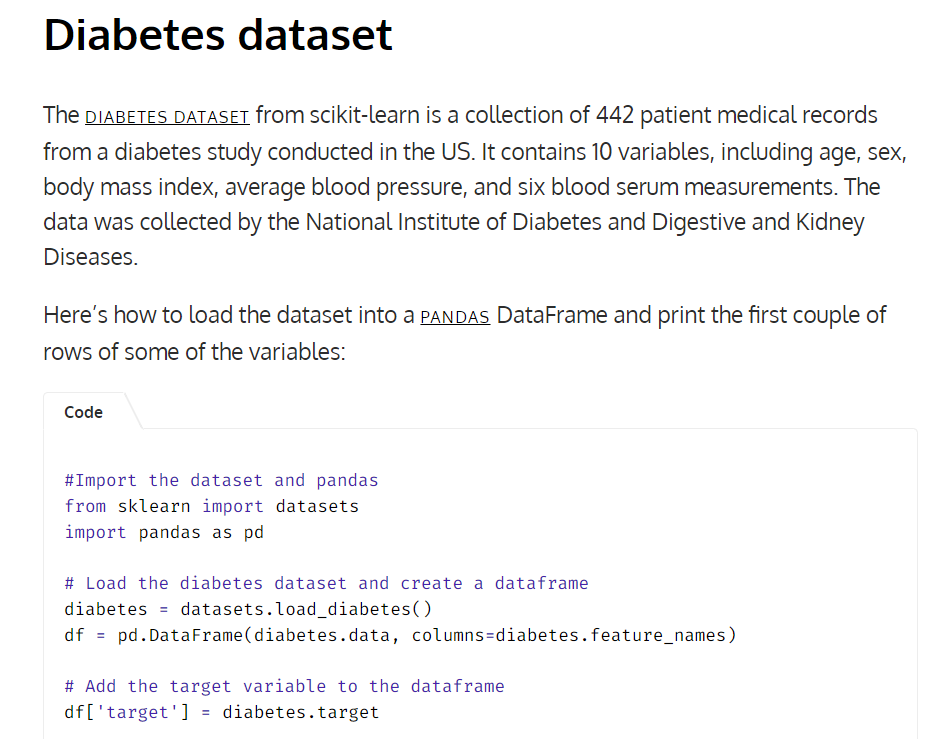Viewport: 951px width, 739px height.
Task: Click the Diabetes dataset page heading
Action: (x=218, y=35)
